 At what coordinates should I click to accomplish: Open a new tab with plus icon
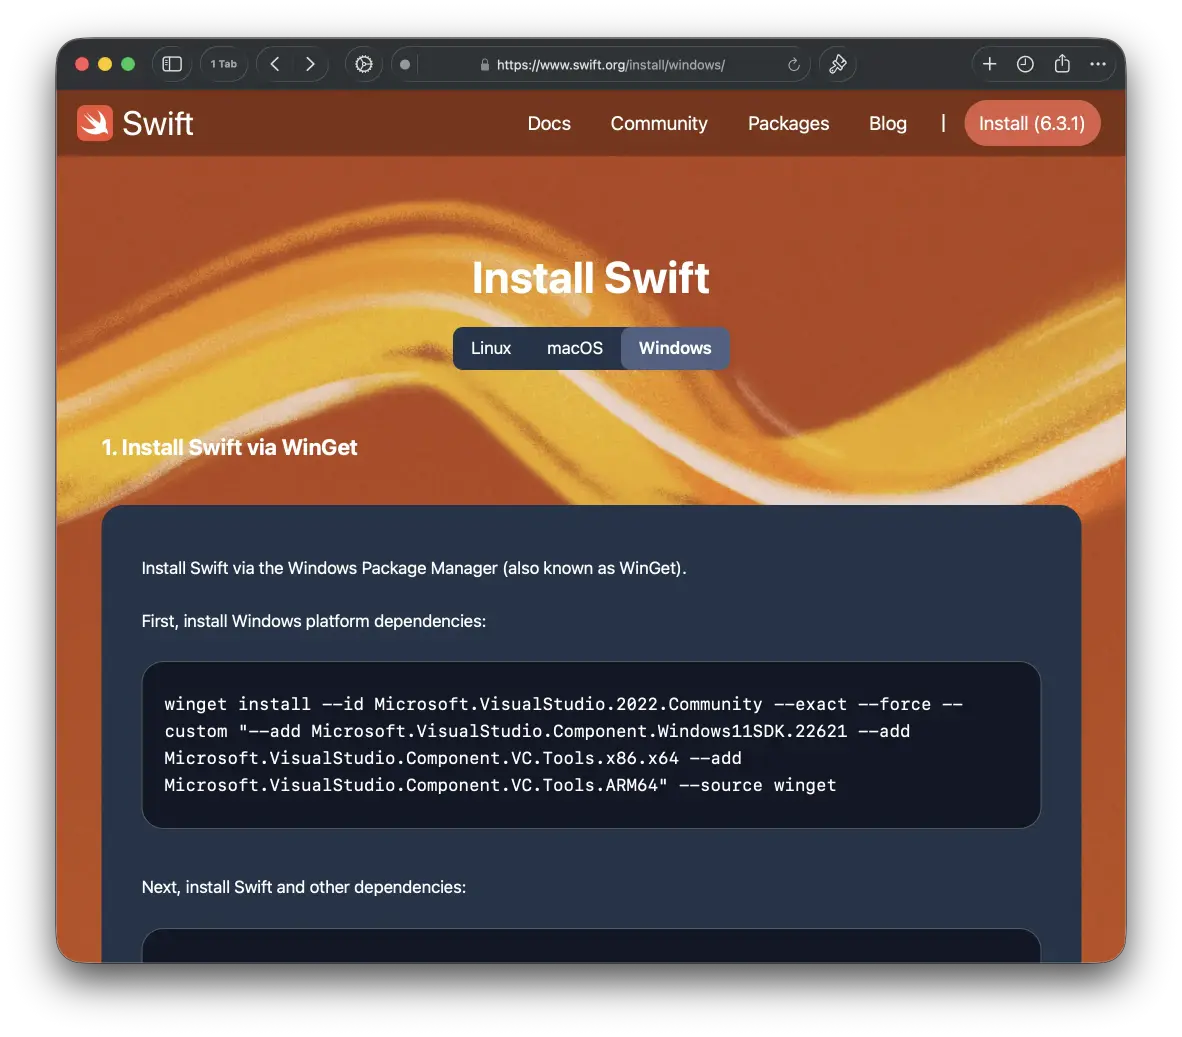(990, 64)
